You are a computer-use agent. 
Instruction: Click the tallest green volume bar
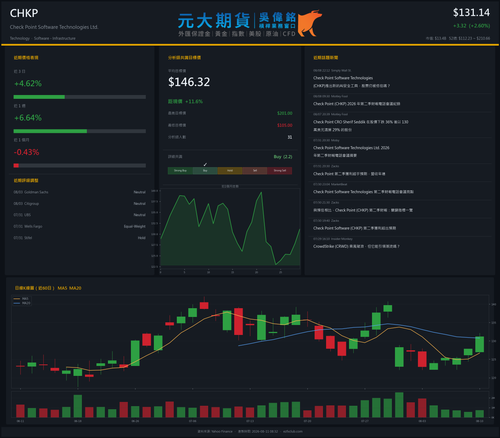tap(399, 405)
